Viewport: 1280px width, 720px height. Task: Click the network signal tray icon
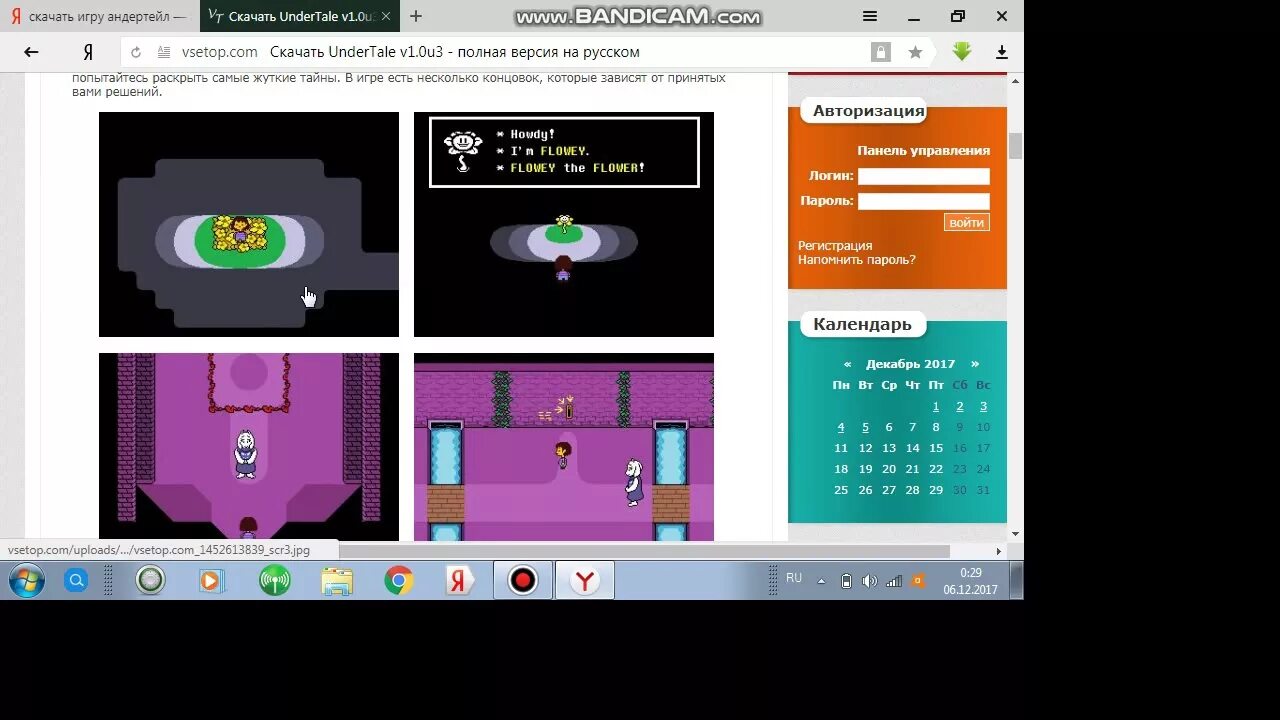coord(894,581)
